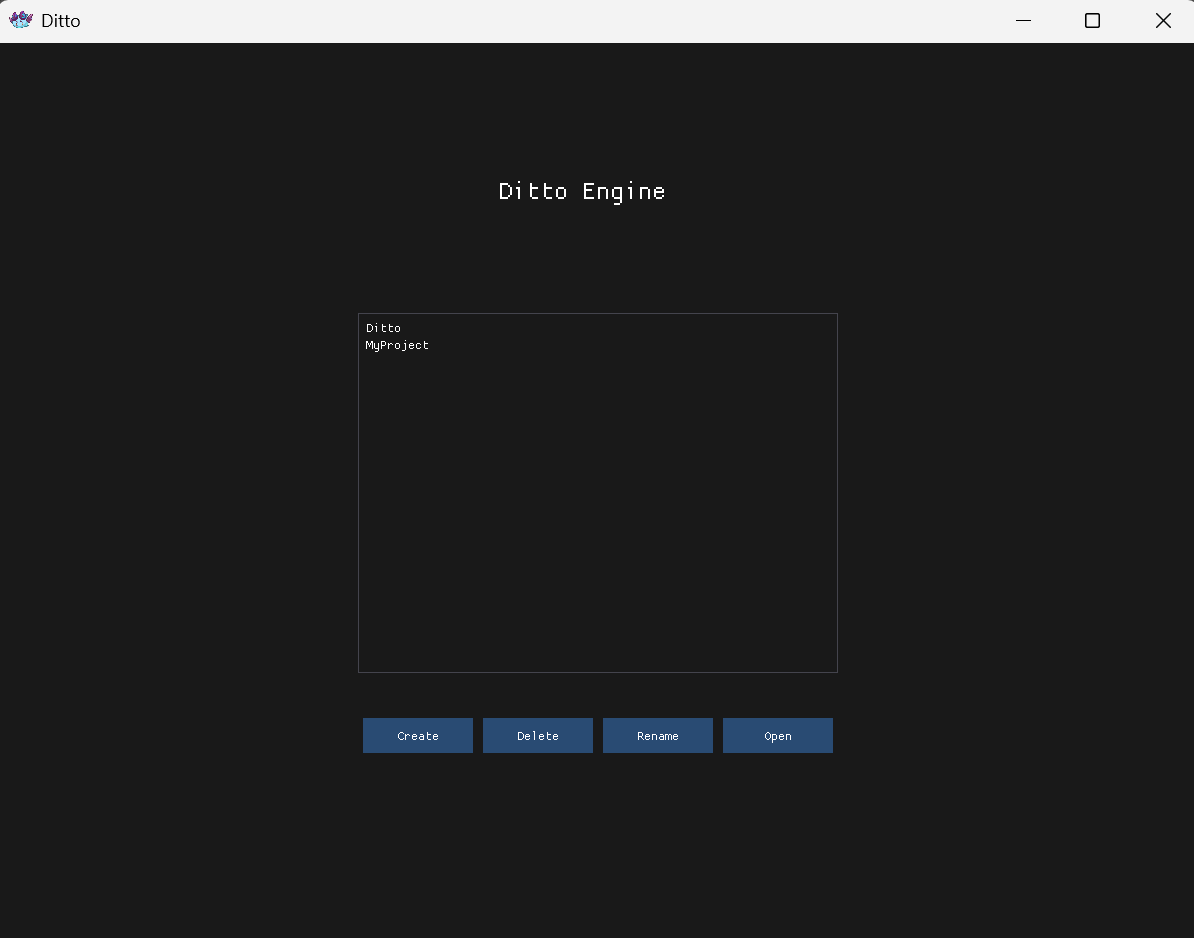1194x938 pixels.
Task: Click empty space between heading and project list
Action: click(598, 259)
